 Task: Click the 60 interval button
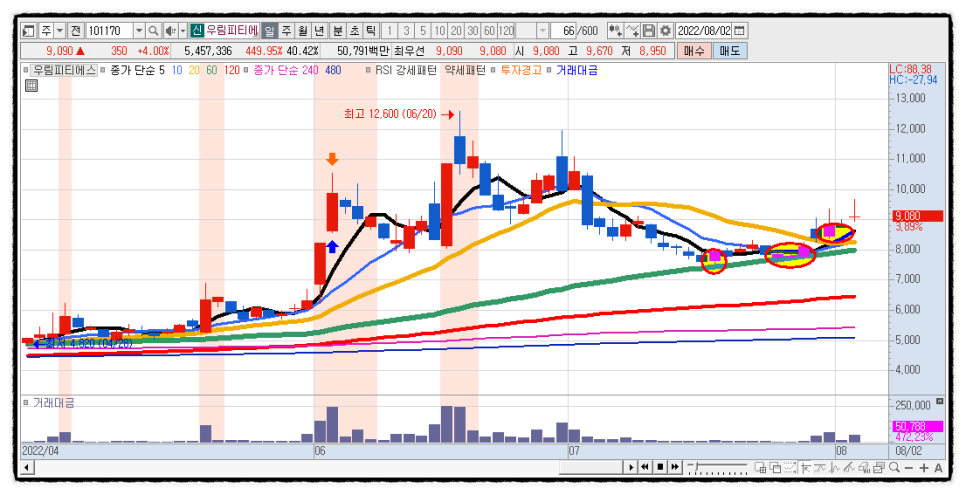(489, 30)
